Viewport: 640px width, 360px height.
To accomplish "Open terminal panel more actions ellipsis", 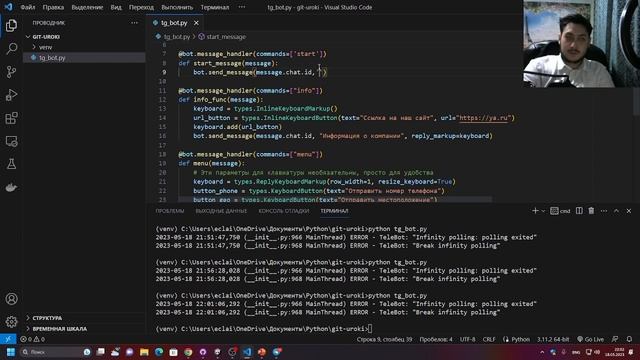I will [x=604, y=211].
